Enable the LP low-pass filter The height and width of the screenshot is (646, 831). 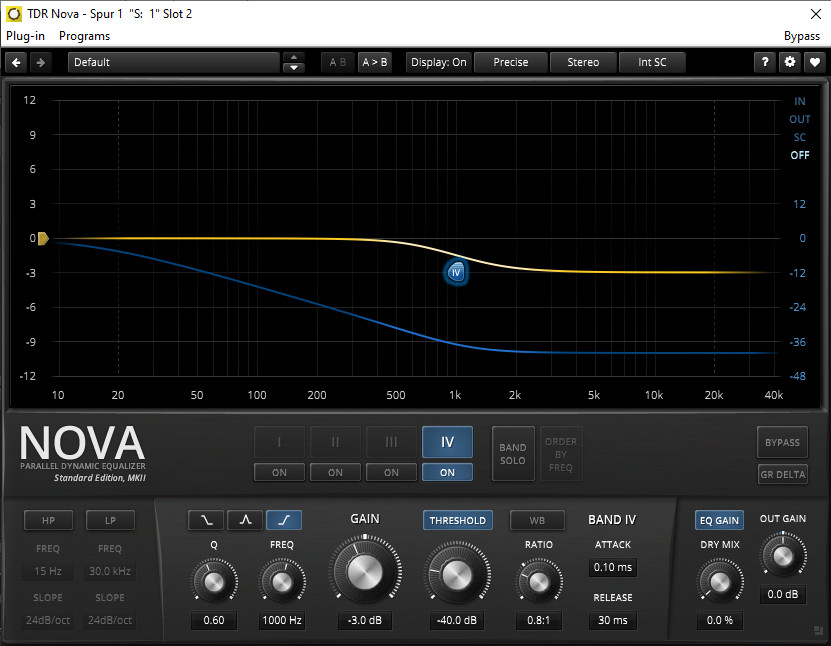tap(110, 520)
